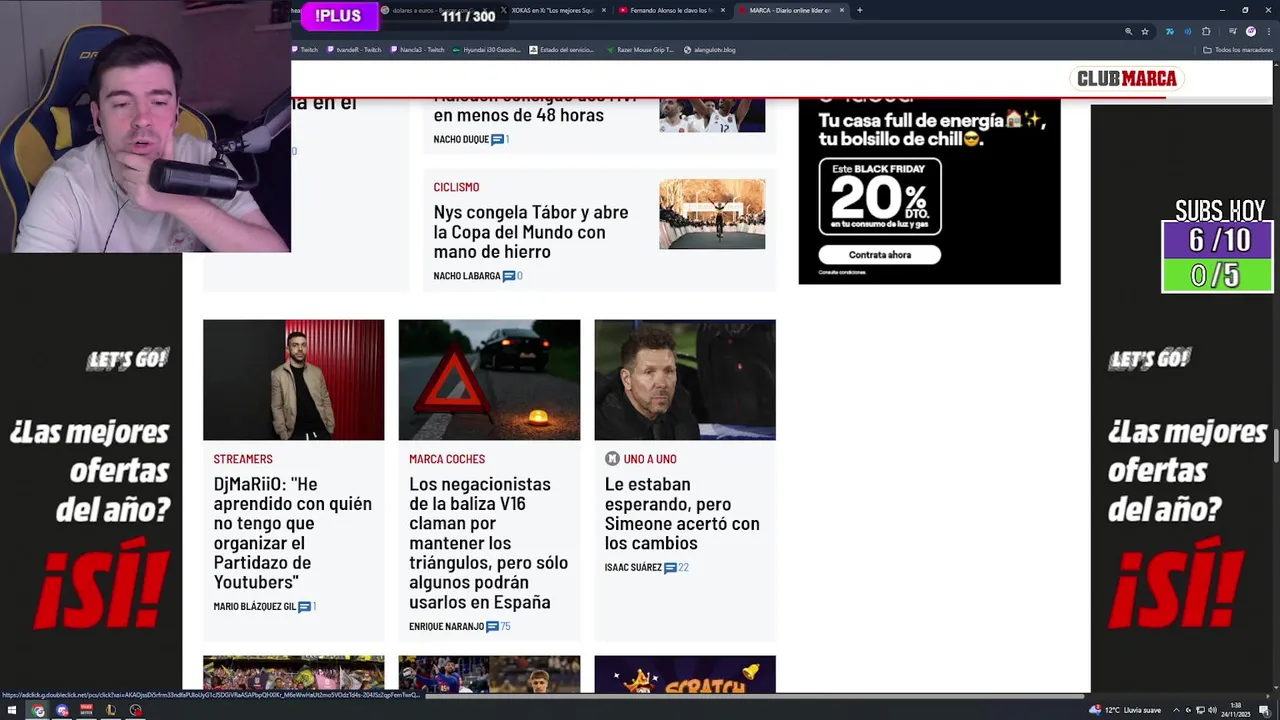This screenshot has width=1280, height=720.
Task: Open the Nys congela Tábor headline
Action: point(531,232)
